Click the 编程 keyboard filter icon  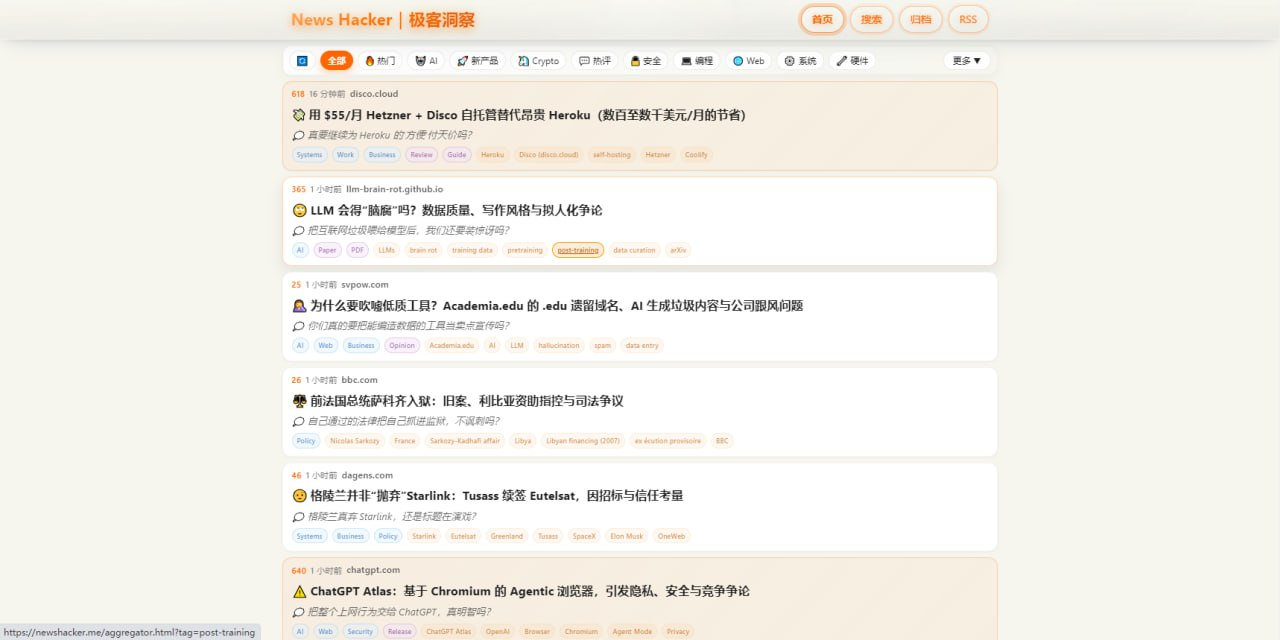685,60
